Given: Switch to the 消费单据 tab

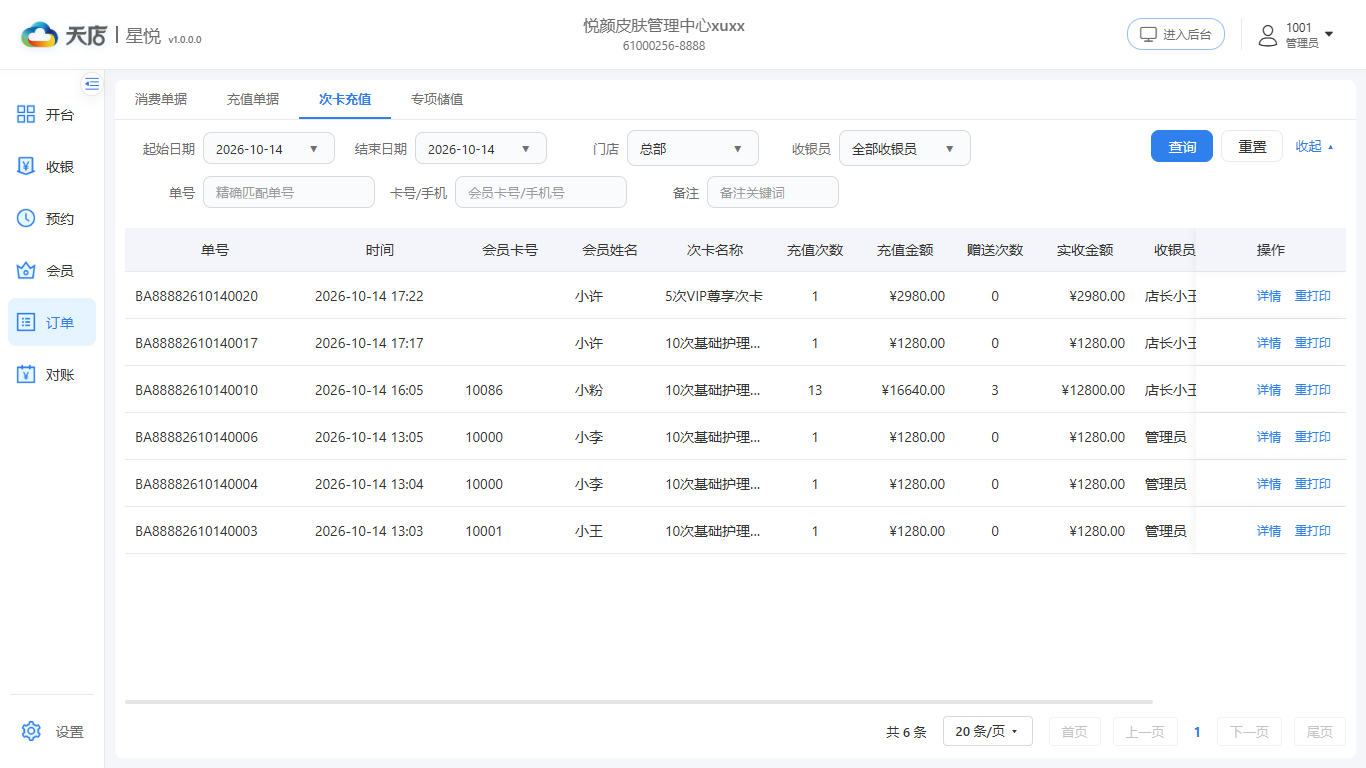Looking at the screenshot, I should point(161,99).
